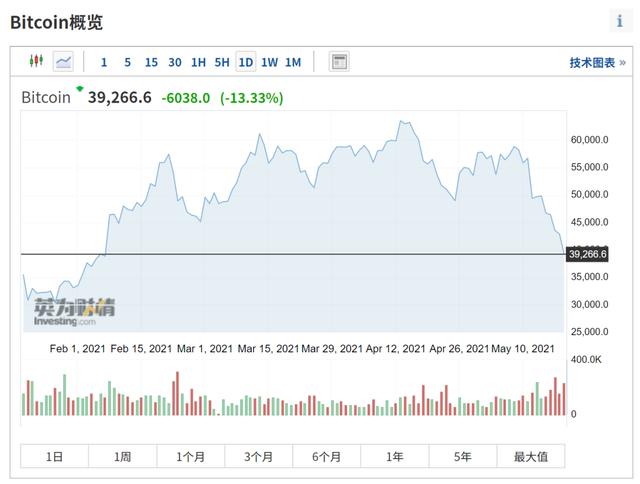Choose the 1M interval
This screenshot has height=484, width=640.
pyautogui.click(x=293, y=62)
